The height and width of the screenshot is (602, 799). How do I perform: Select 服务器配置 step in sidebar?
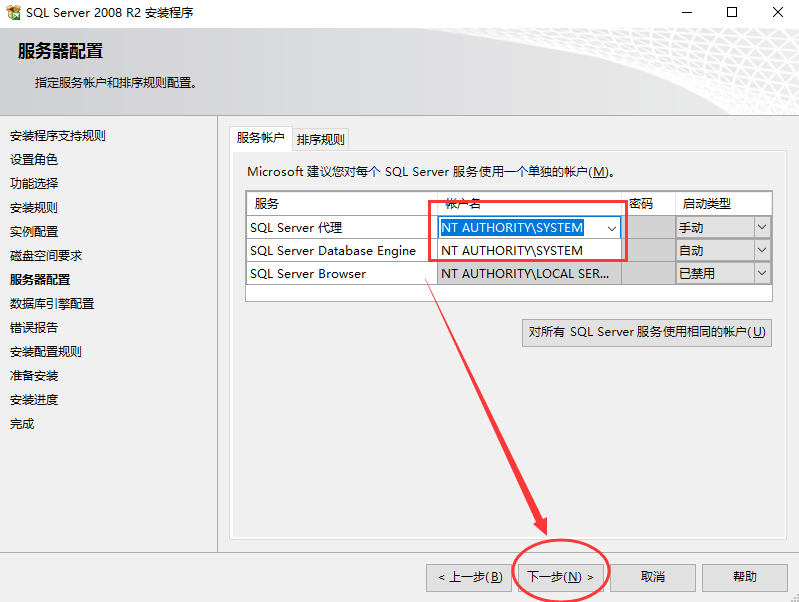pos(40,279)
